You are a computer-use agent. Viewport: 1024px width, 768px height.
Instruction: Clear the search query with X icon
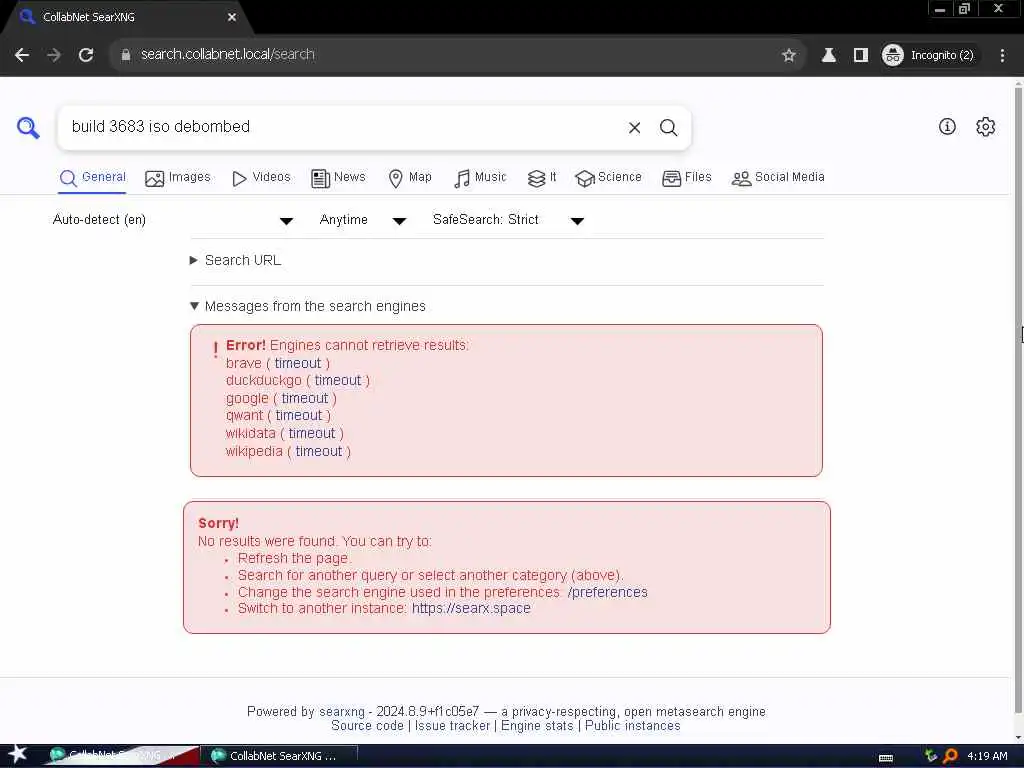click(634, 127)
